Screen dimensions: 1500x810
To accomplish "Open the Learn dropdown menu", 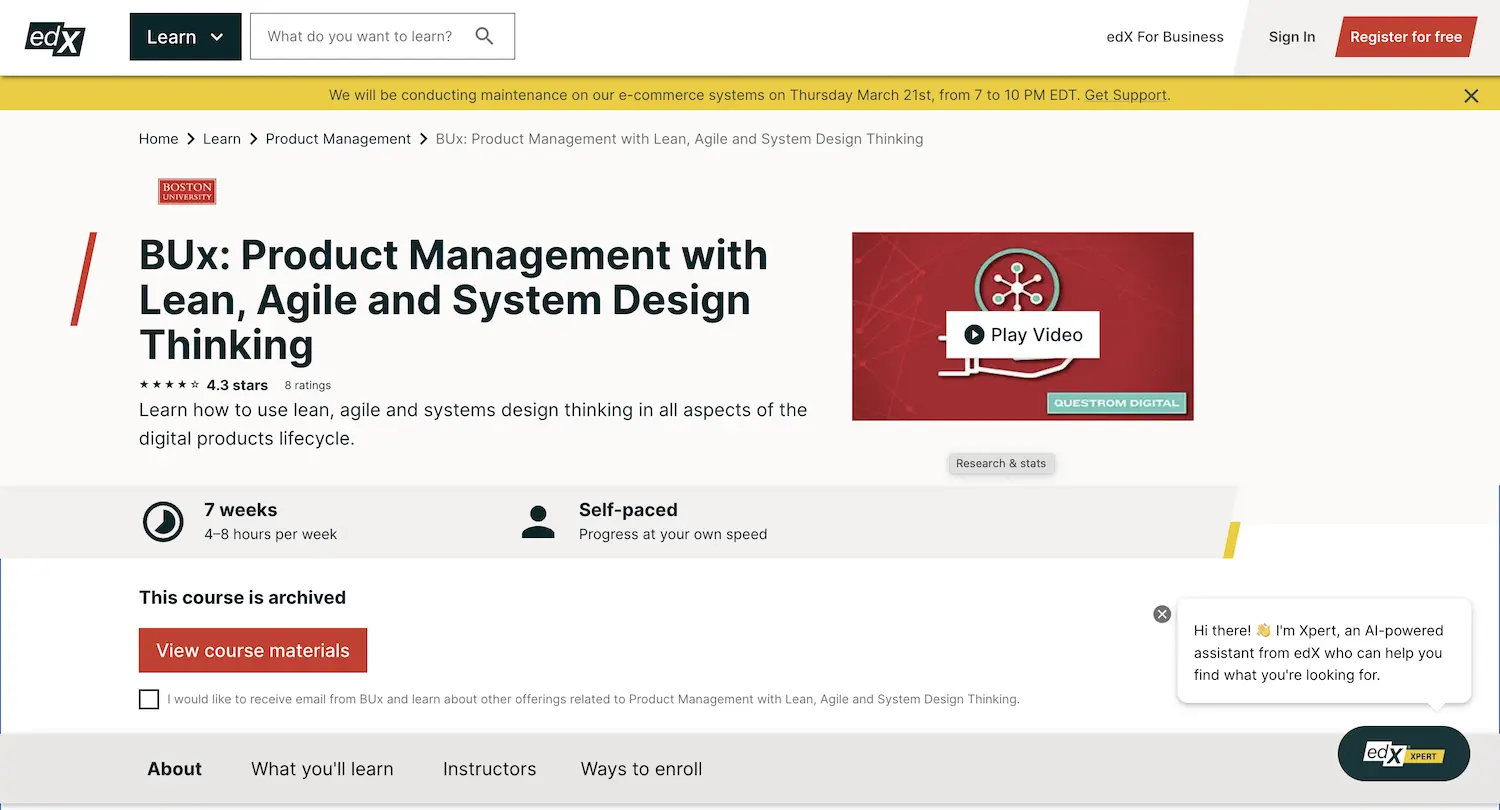I will [x=185, y=37].
